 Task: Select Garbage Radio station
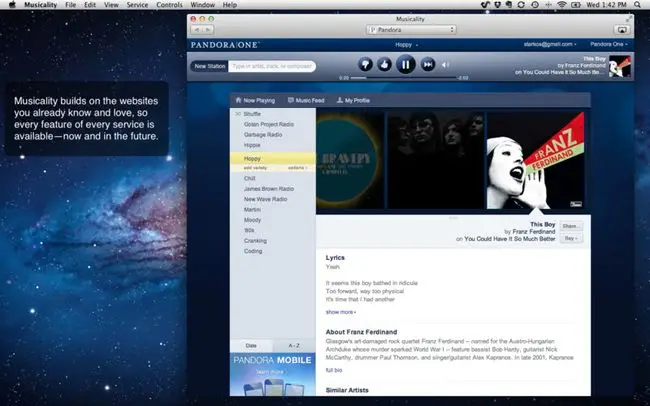263,134
